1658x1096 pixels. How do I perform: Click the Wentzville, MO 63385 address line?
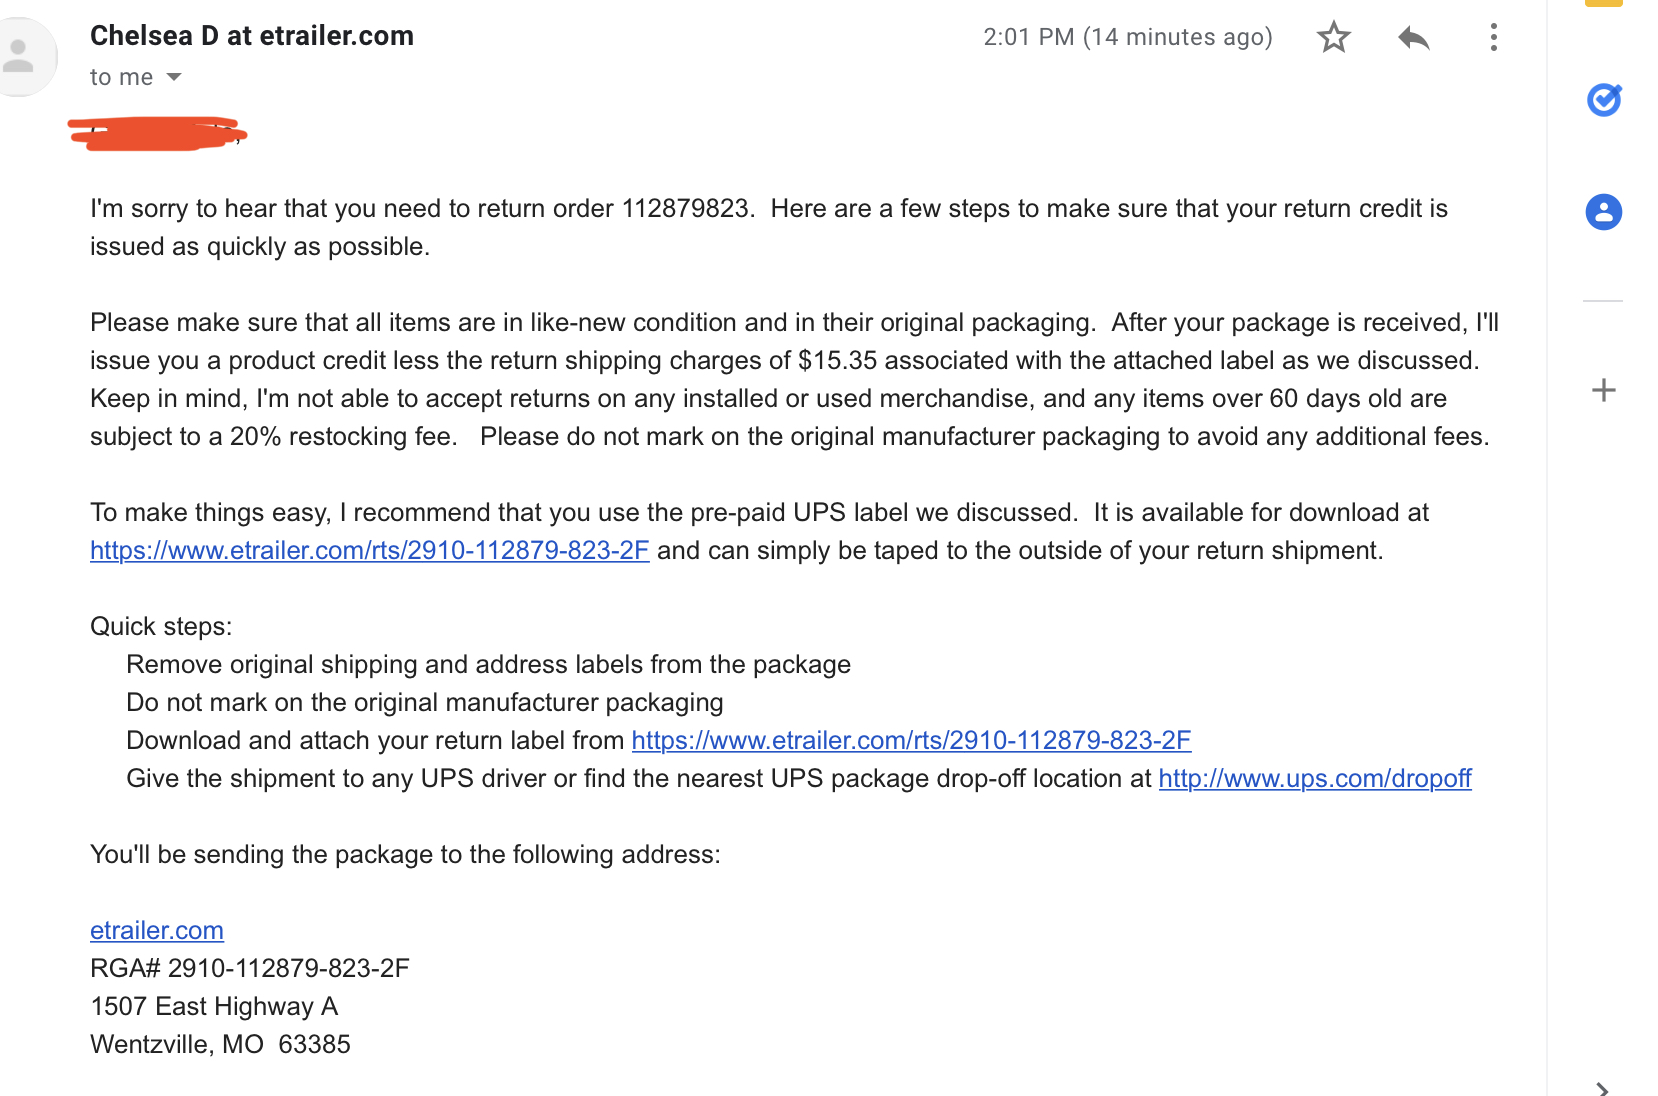[220, 1045]
